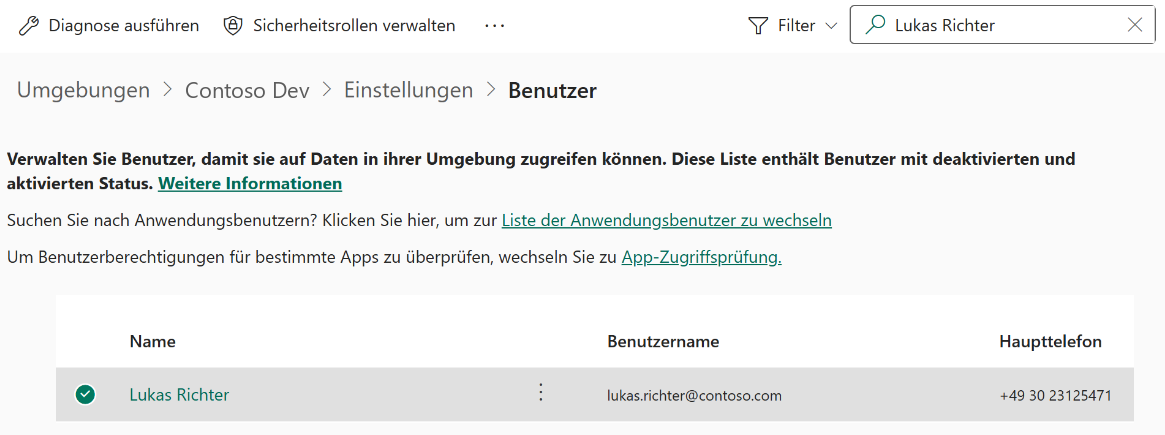Open the more commands ellipsis menu
This screenshot has width=1165, height=435.
tap(495, 25)
